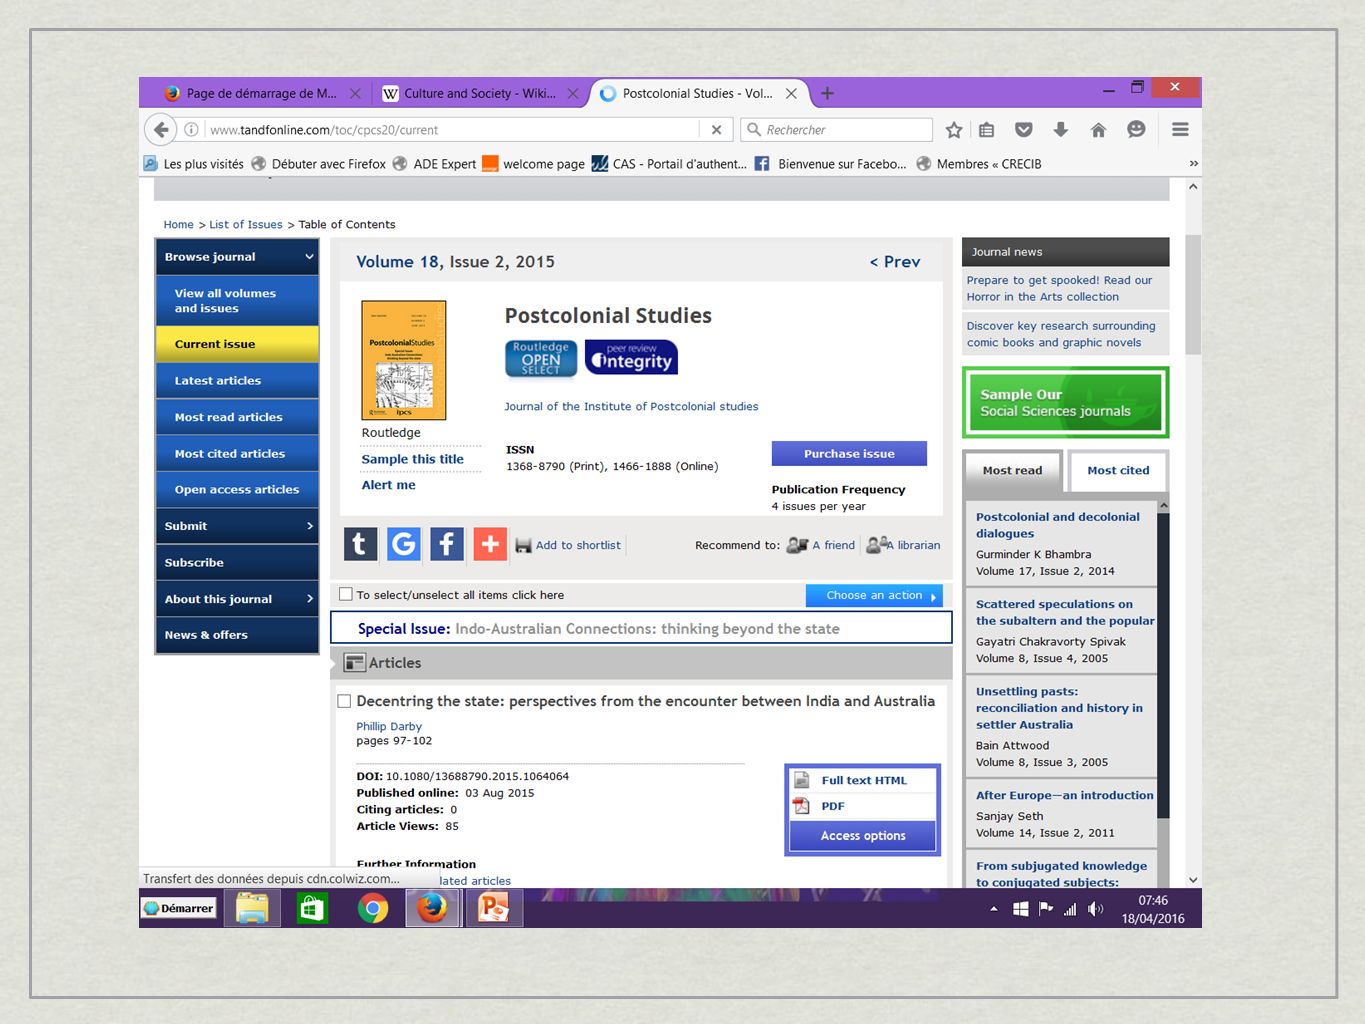Screen dimensions: 1365x1024
Task: Open Most read articles menu item
Action: [237, 417]
